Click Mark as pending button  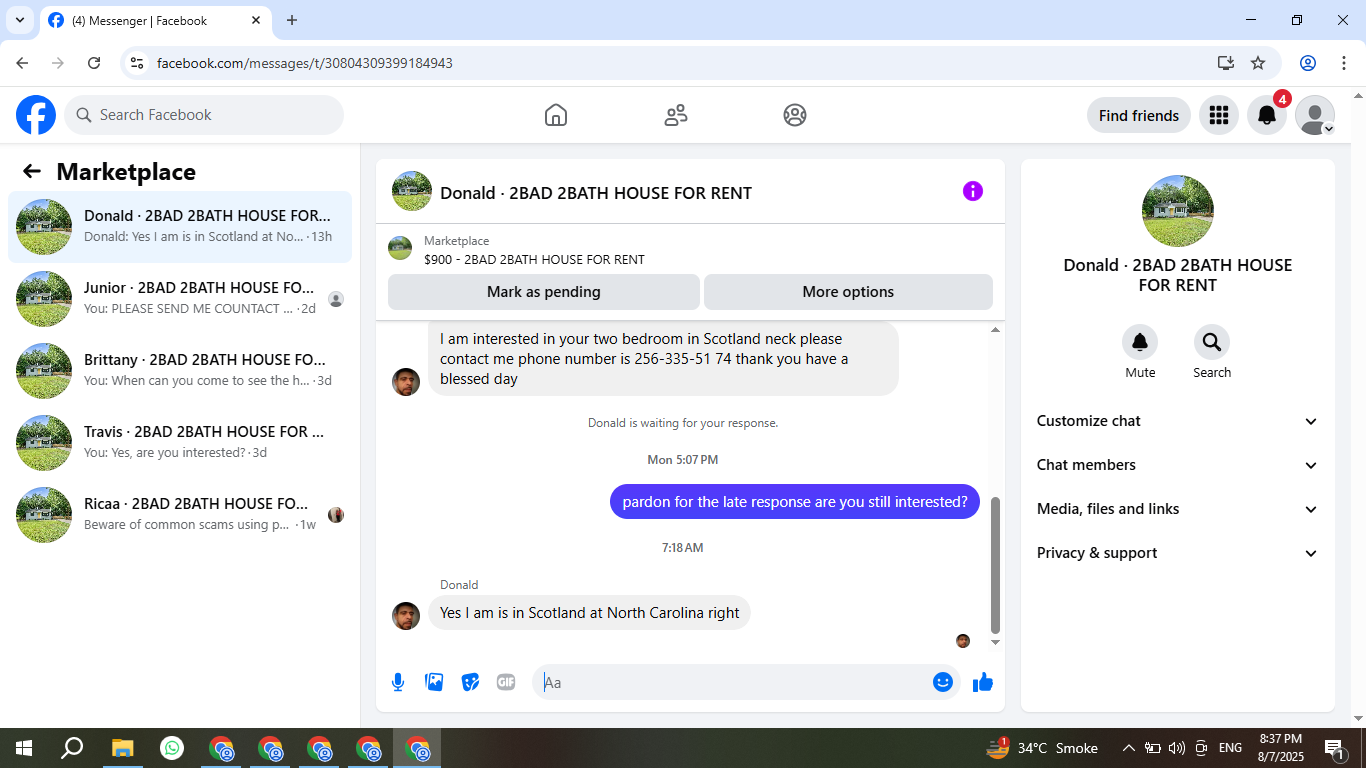coord(544,292)
